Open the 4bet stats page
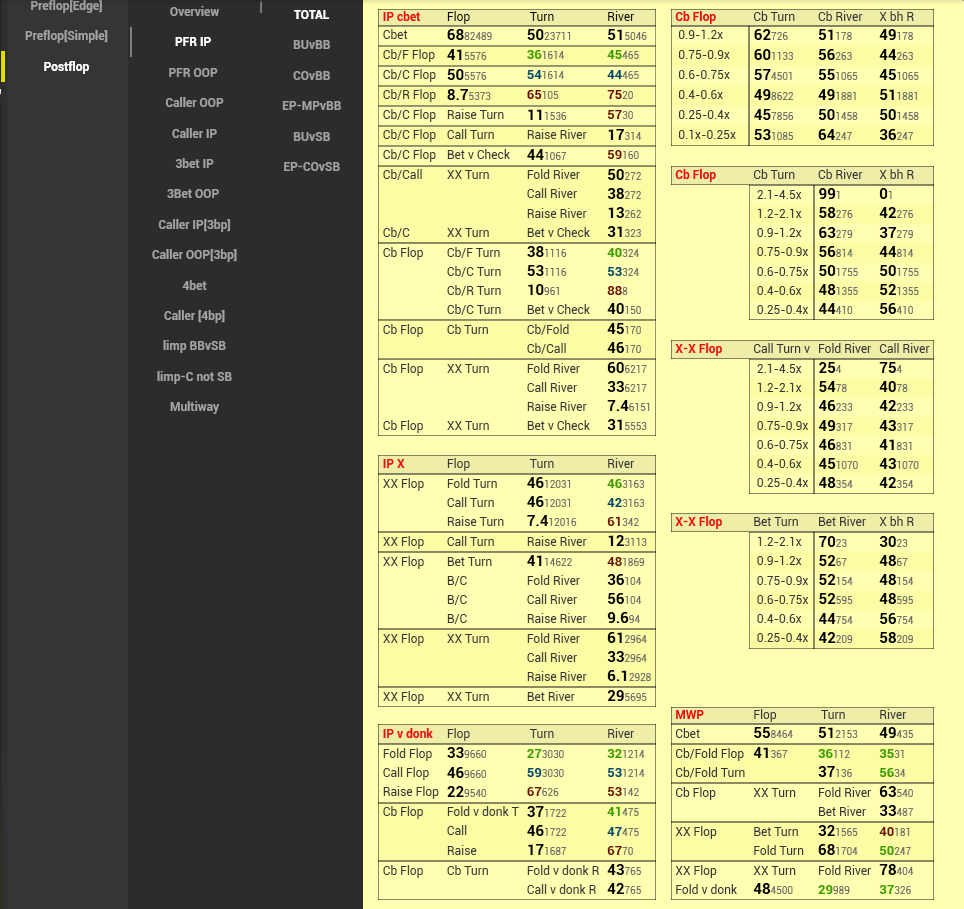This screenshot has height=909, width=964. point(194,285)
